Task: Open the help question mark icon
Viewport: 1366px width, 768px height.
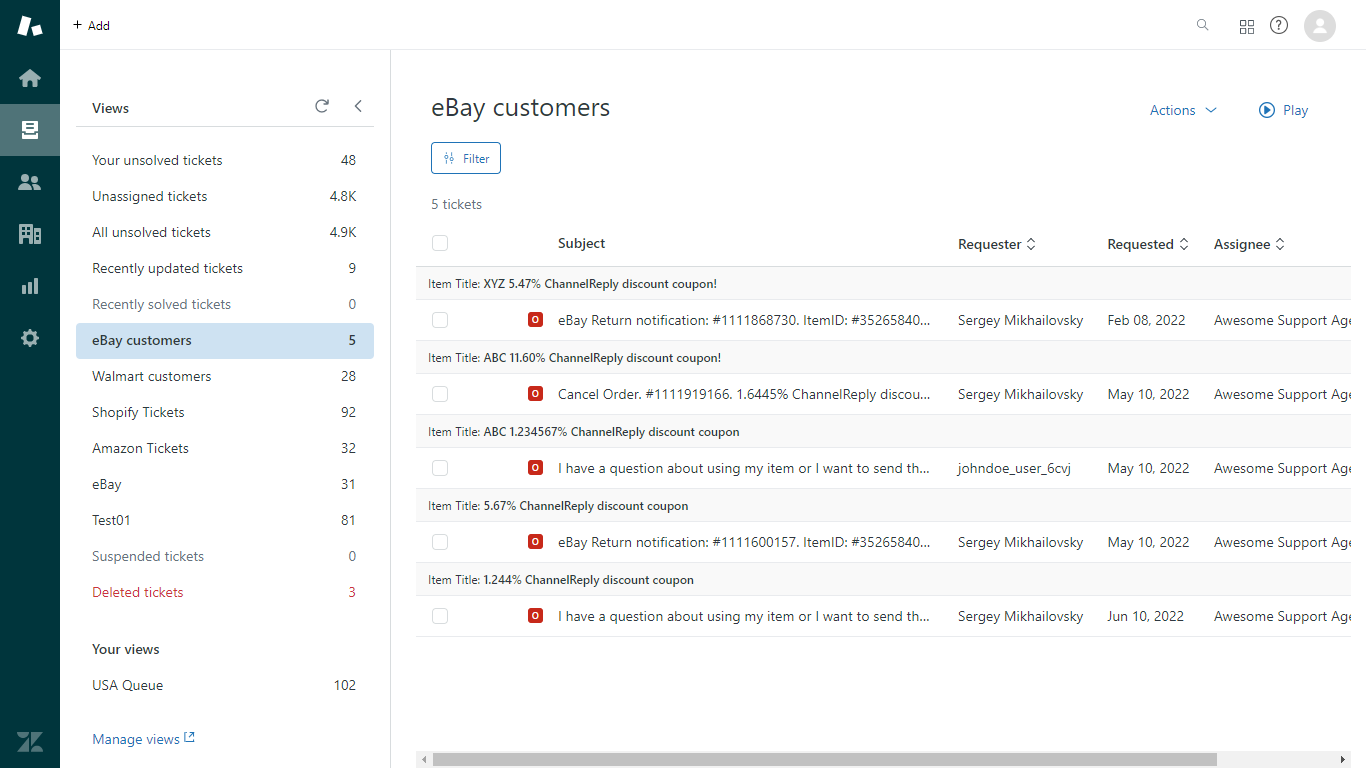Action: 1279,25
